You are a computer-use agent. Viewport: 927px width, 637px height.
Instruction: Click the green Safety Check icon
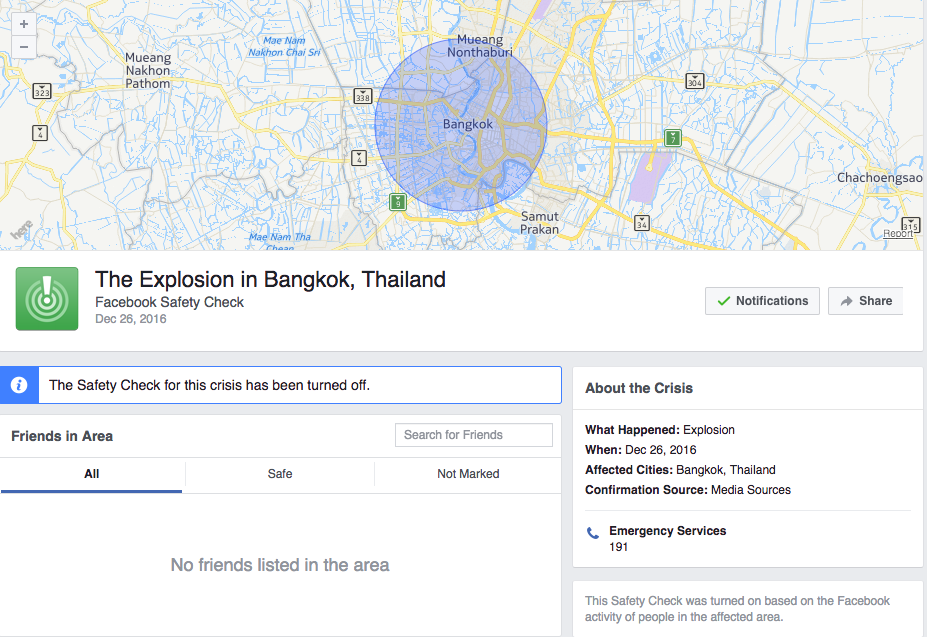point(47,298)
